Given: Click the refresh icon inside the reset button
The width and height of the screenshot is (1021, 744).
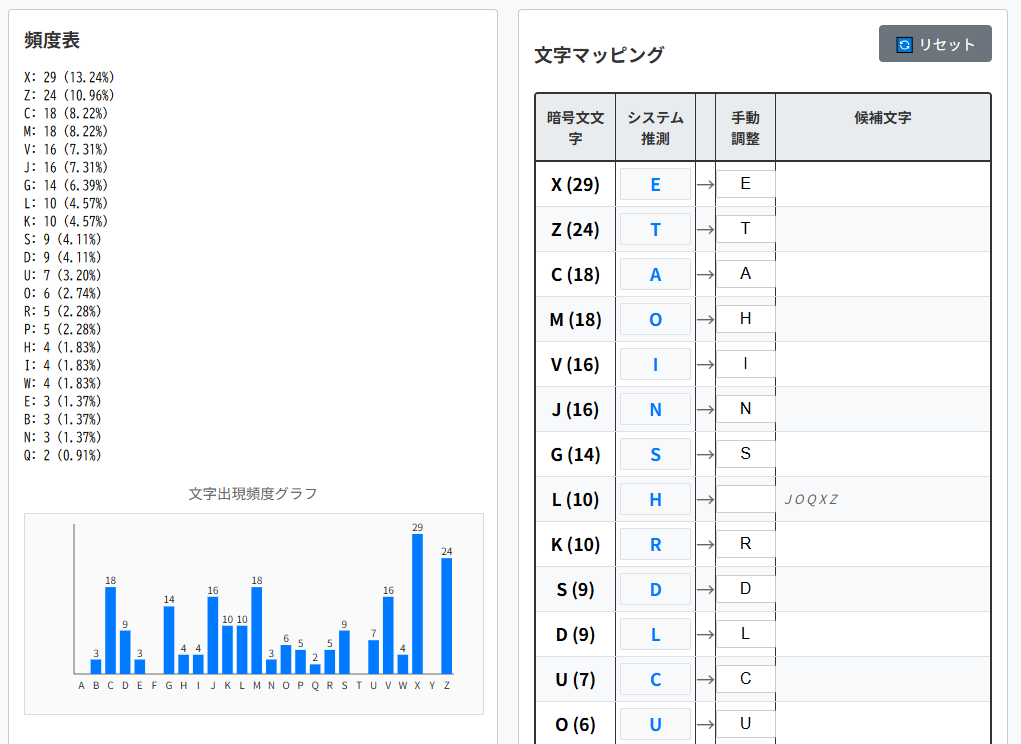Looking at the screenshot, I should coord(904,45).
